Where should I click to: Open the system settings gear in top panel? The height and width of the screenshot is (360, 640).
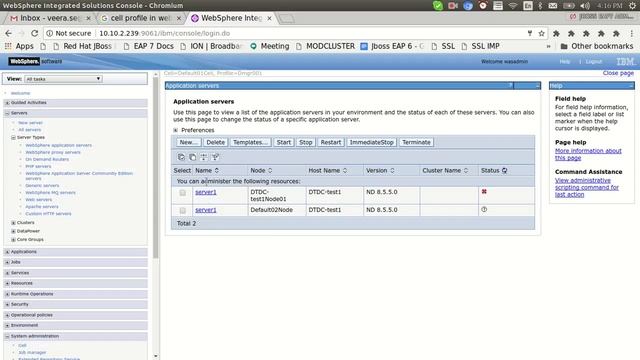pos(632,6)
